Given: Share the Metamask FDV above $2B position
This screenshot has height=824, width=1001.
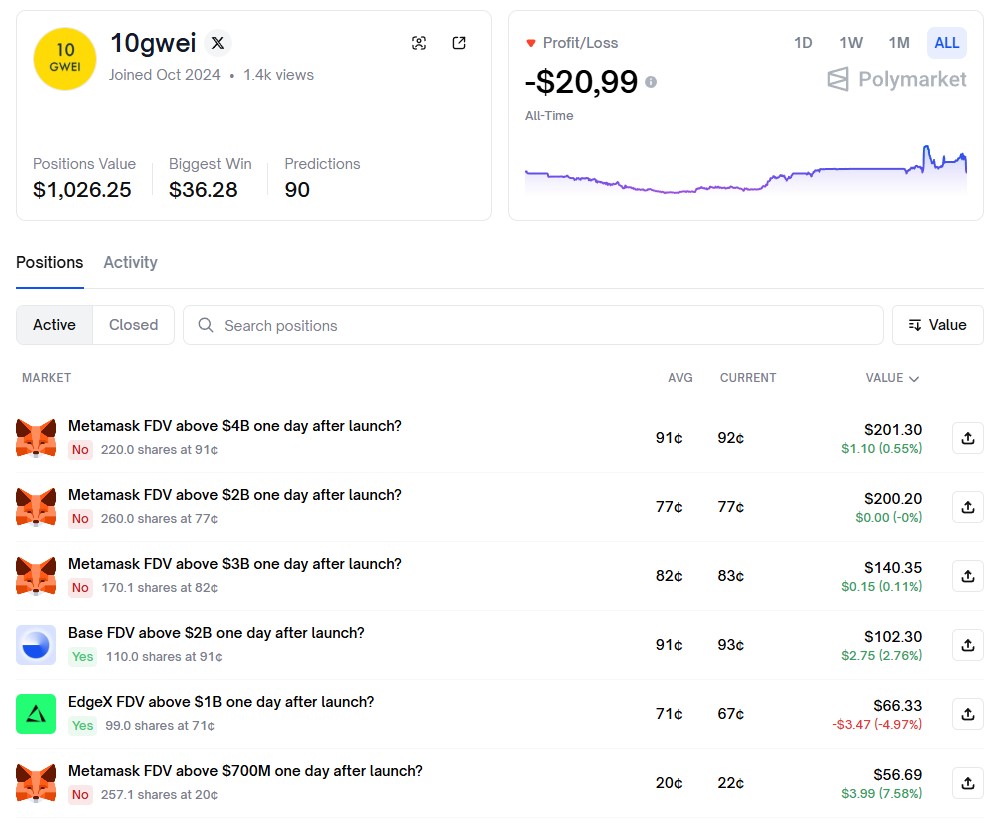Looking at the screenshot, I should point(968,507).
